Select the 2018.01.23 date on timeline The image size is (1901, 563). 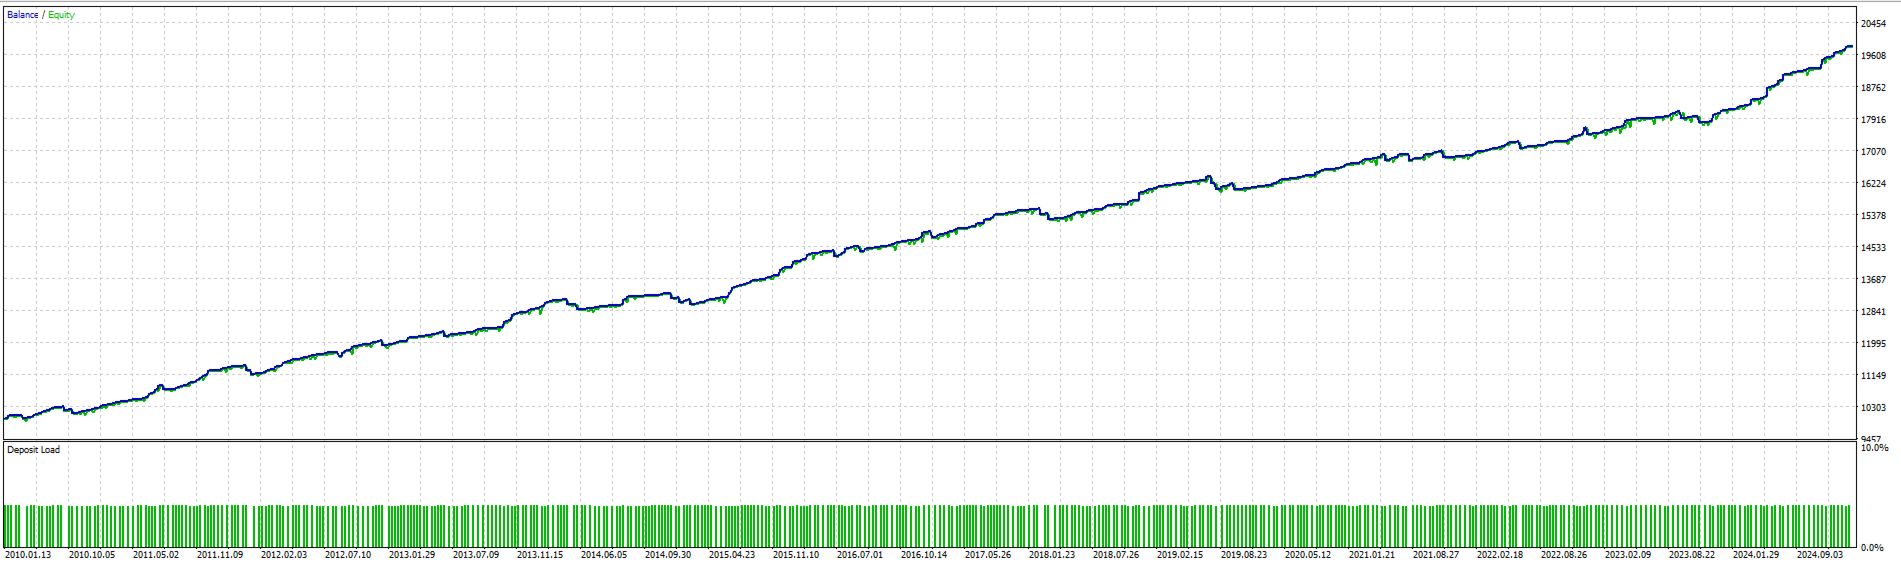1052,554
